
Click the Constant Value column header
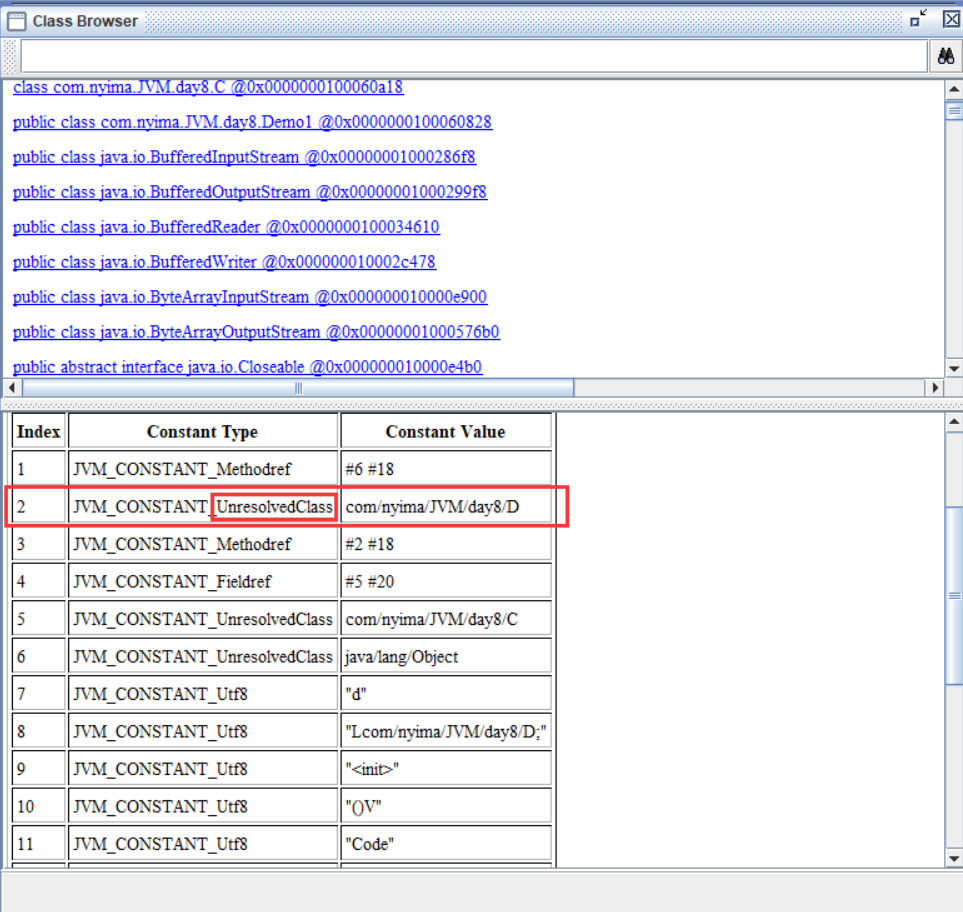coord(446,432)
